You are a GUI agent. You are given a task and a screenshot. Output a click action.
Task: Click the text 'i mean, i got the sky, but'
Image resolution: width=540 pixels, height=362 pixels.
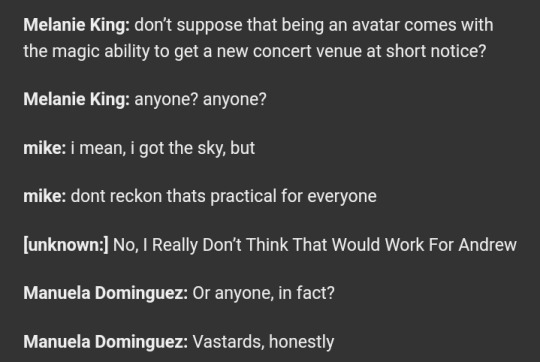coord(163,148)
